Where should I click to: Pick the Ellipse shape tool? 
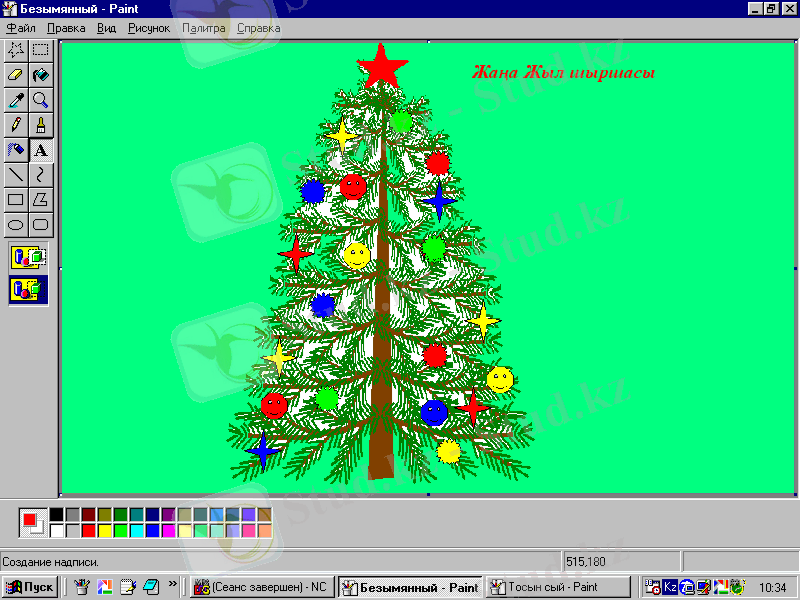point(16,225)
